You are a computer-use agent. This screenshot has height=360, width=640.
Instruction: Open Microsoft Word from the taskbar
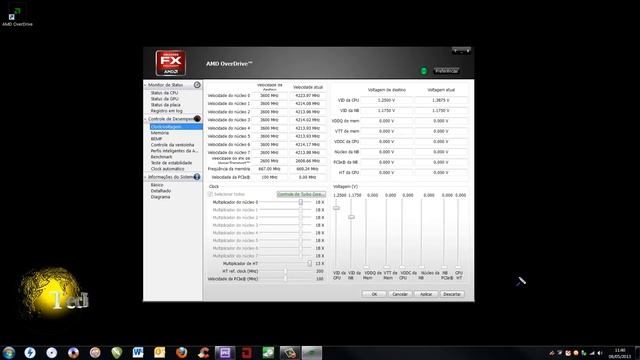click(138, 353)
